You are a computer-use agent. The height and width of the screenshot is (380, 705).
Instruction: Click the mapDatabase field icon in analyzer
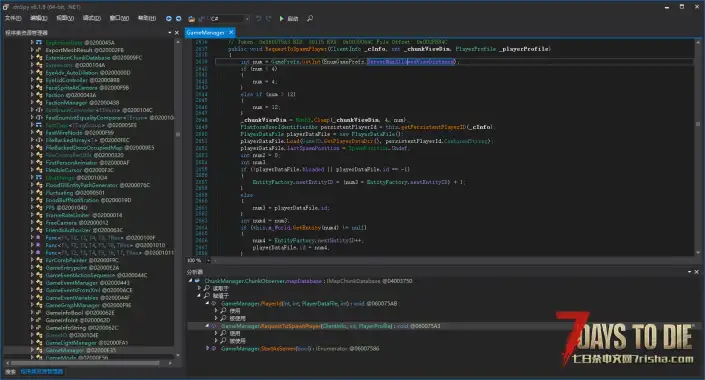(197, 281)
